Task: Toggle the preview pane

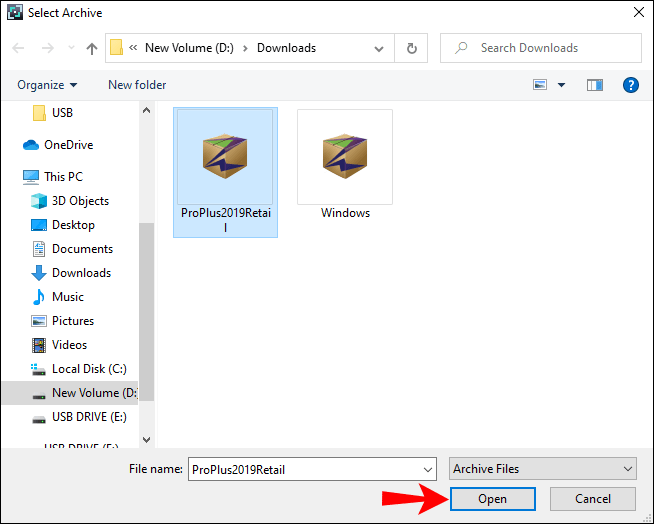Action: click(x=595, y=85)
